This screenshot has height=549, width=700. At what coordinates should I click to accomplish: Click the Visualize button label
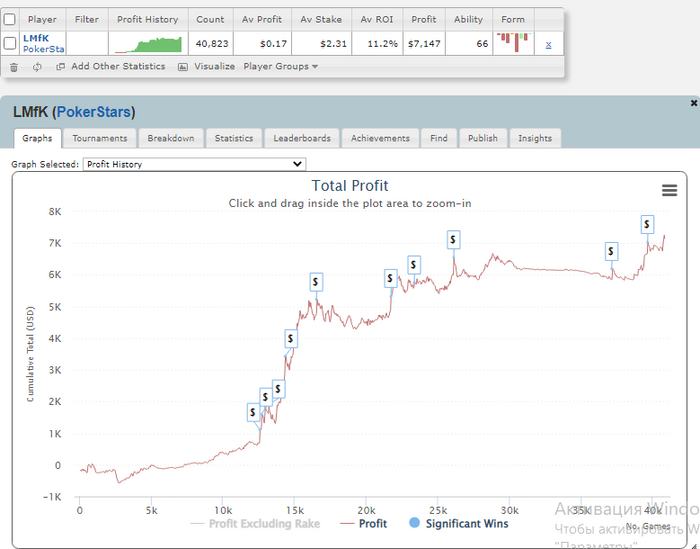pos(214,67)
